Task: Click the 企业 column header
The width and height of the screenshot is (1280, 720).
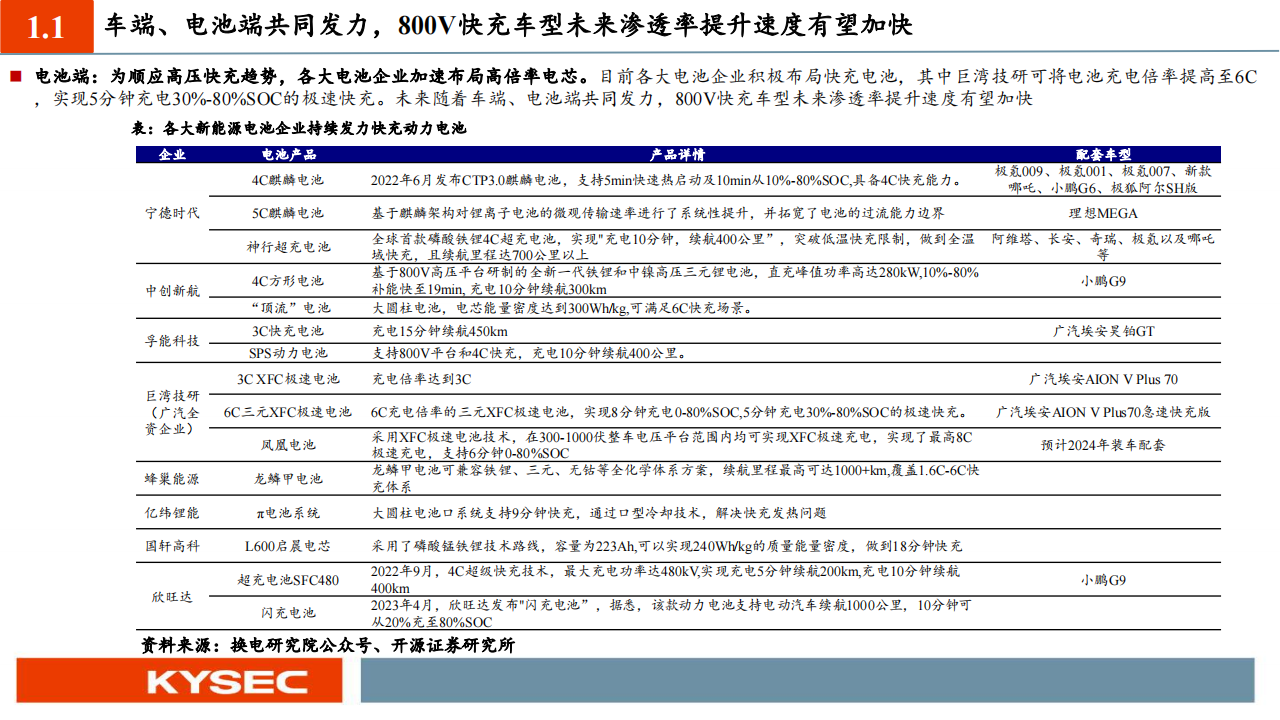Action: (172, 155)
